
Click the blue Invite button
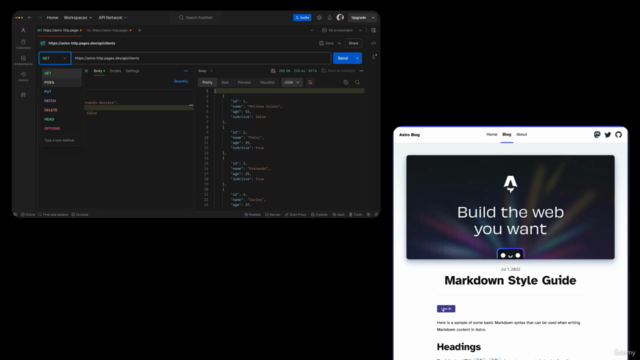pyautogui.click(x=302, y=18)
